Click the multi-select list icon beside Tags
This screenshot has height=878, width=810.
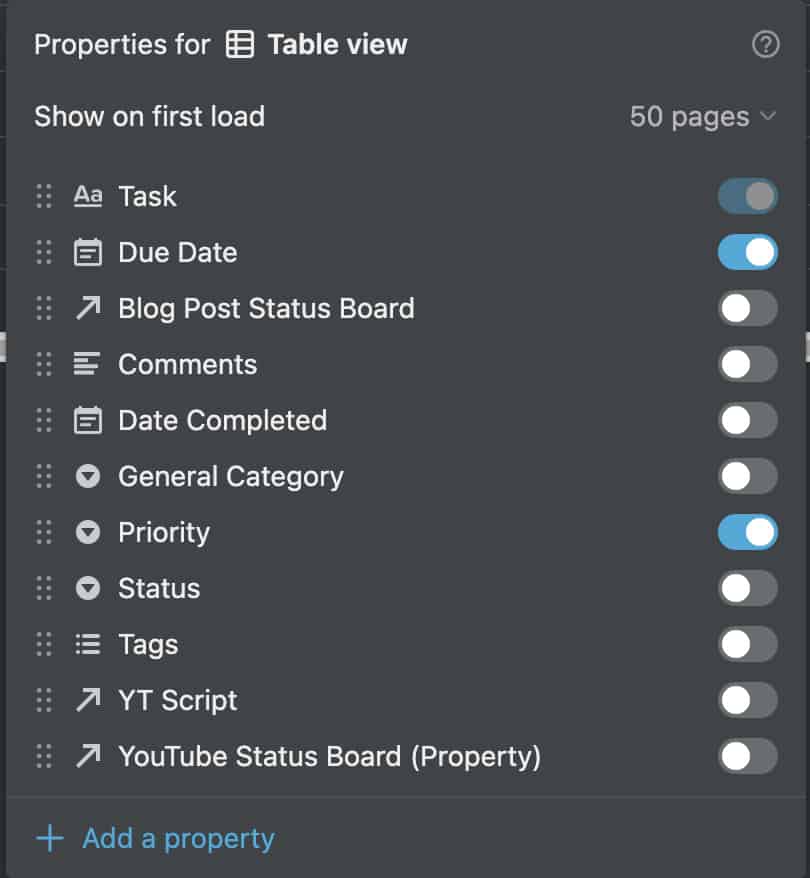click(x=88, y=644)
